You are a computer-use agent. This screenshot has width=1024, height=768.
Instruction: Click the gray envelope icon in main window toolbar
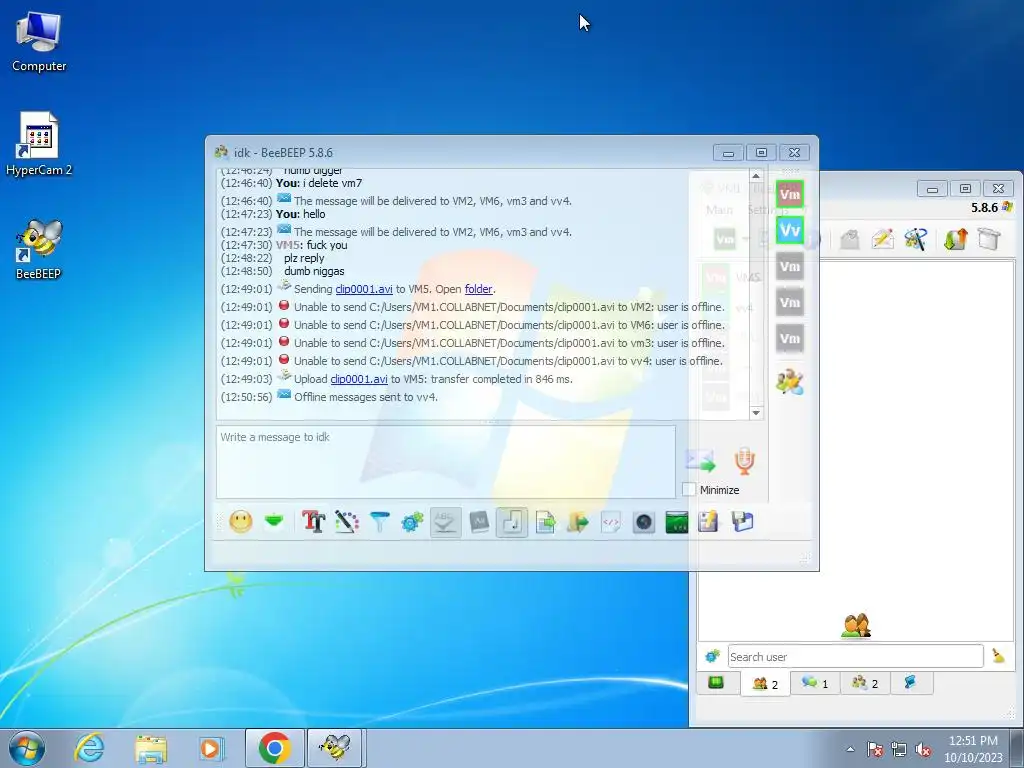849,239
